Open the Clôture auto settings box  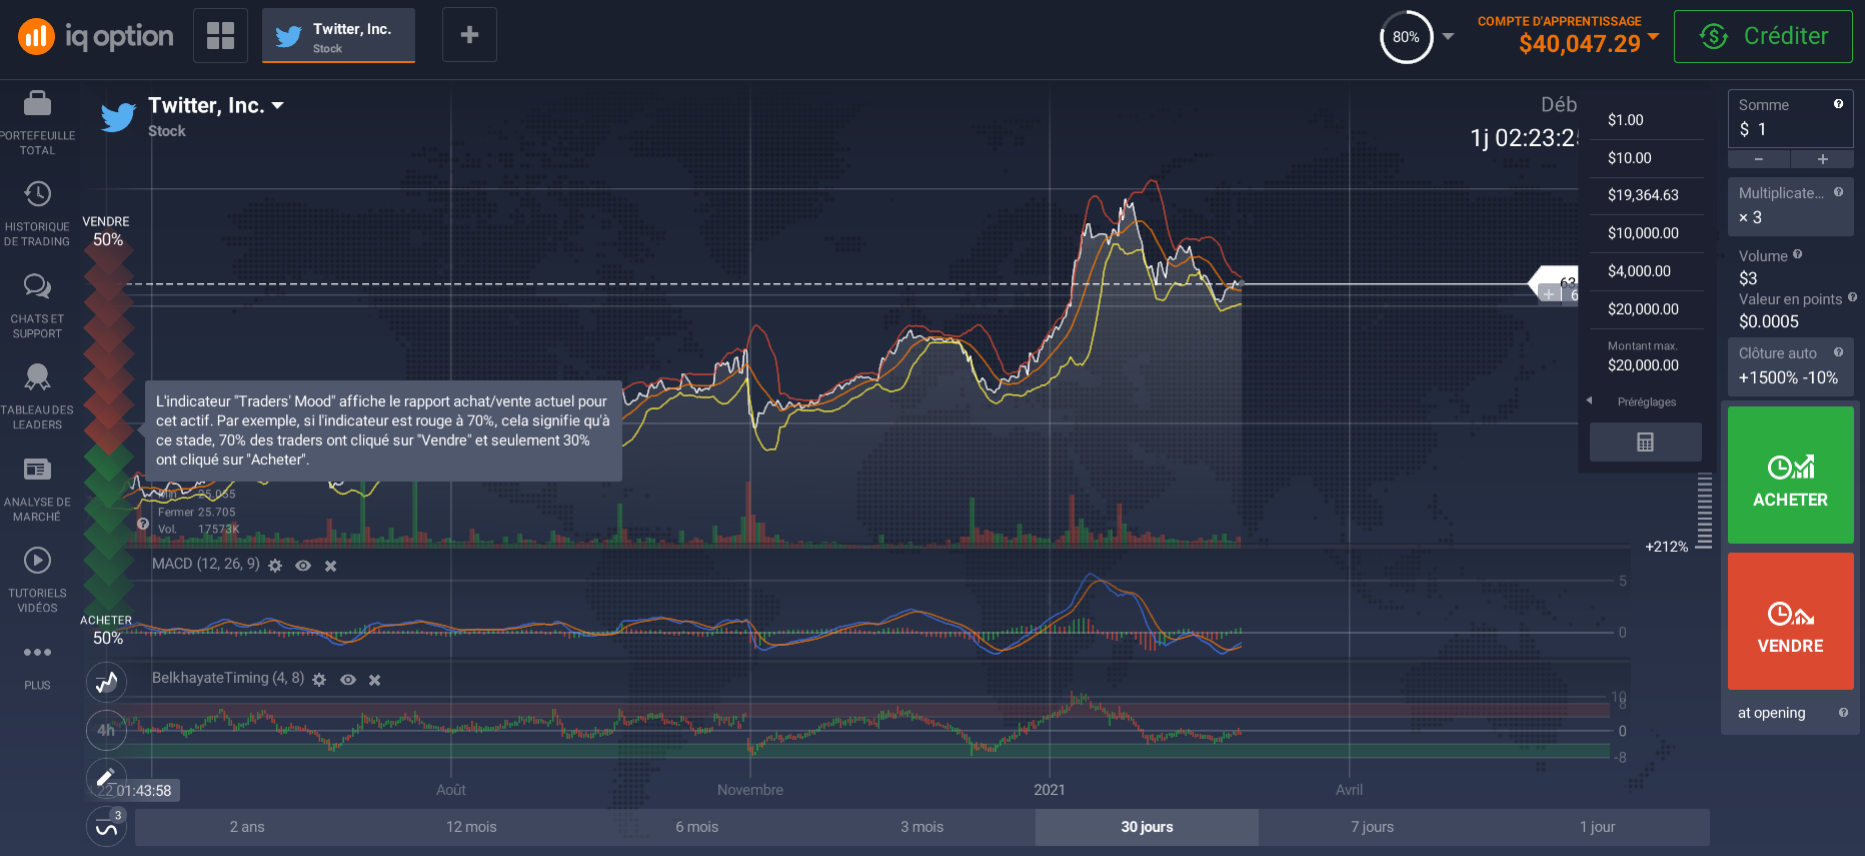tap(1790, 366)
